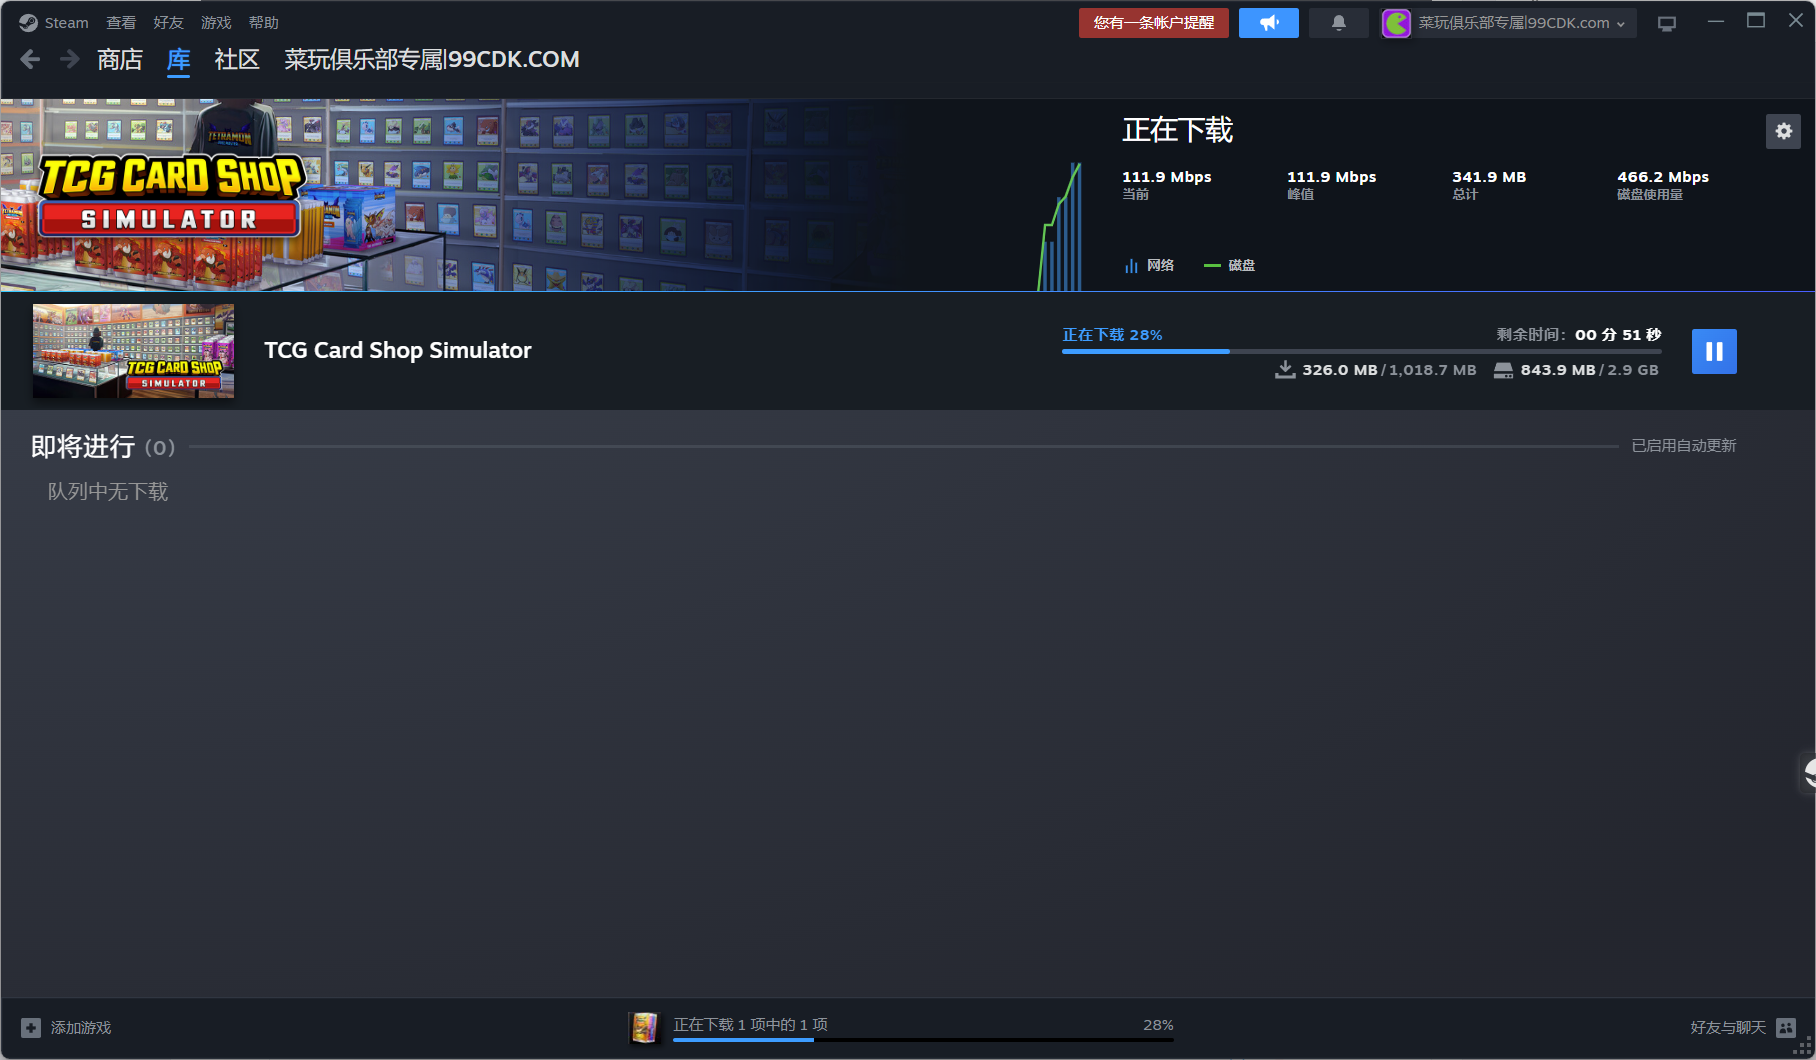
Task: Open the 查看 menu
Action: click(x=121, y=22)
